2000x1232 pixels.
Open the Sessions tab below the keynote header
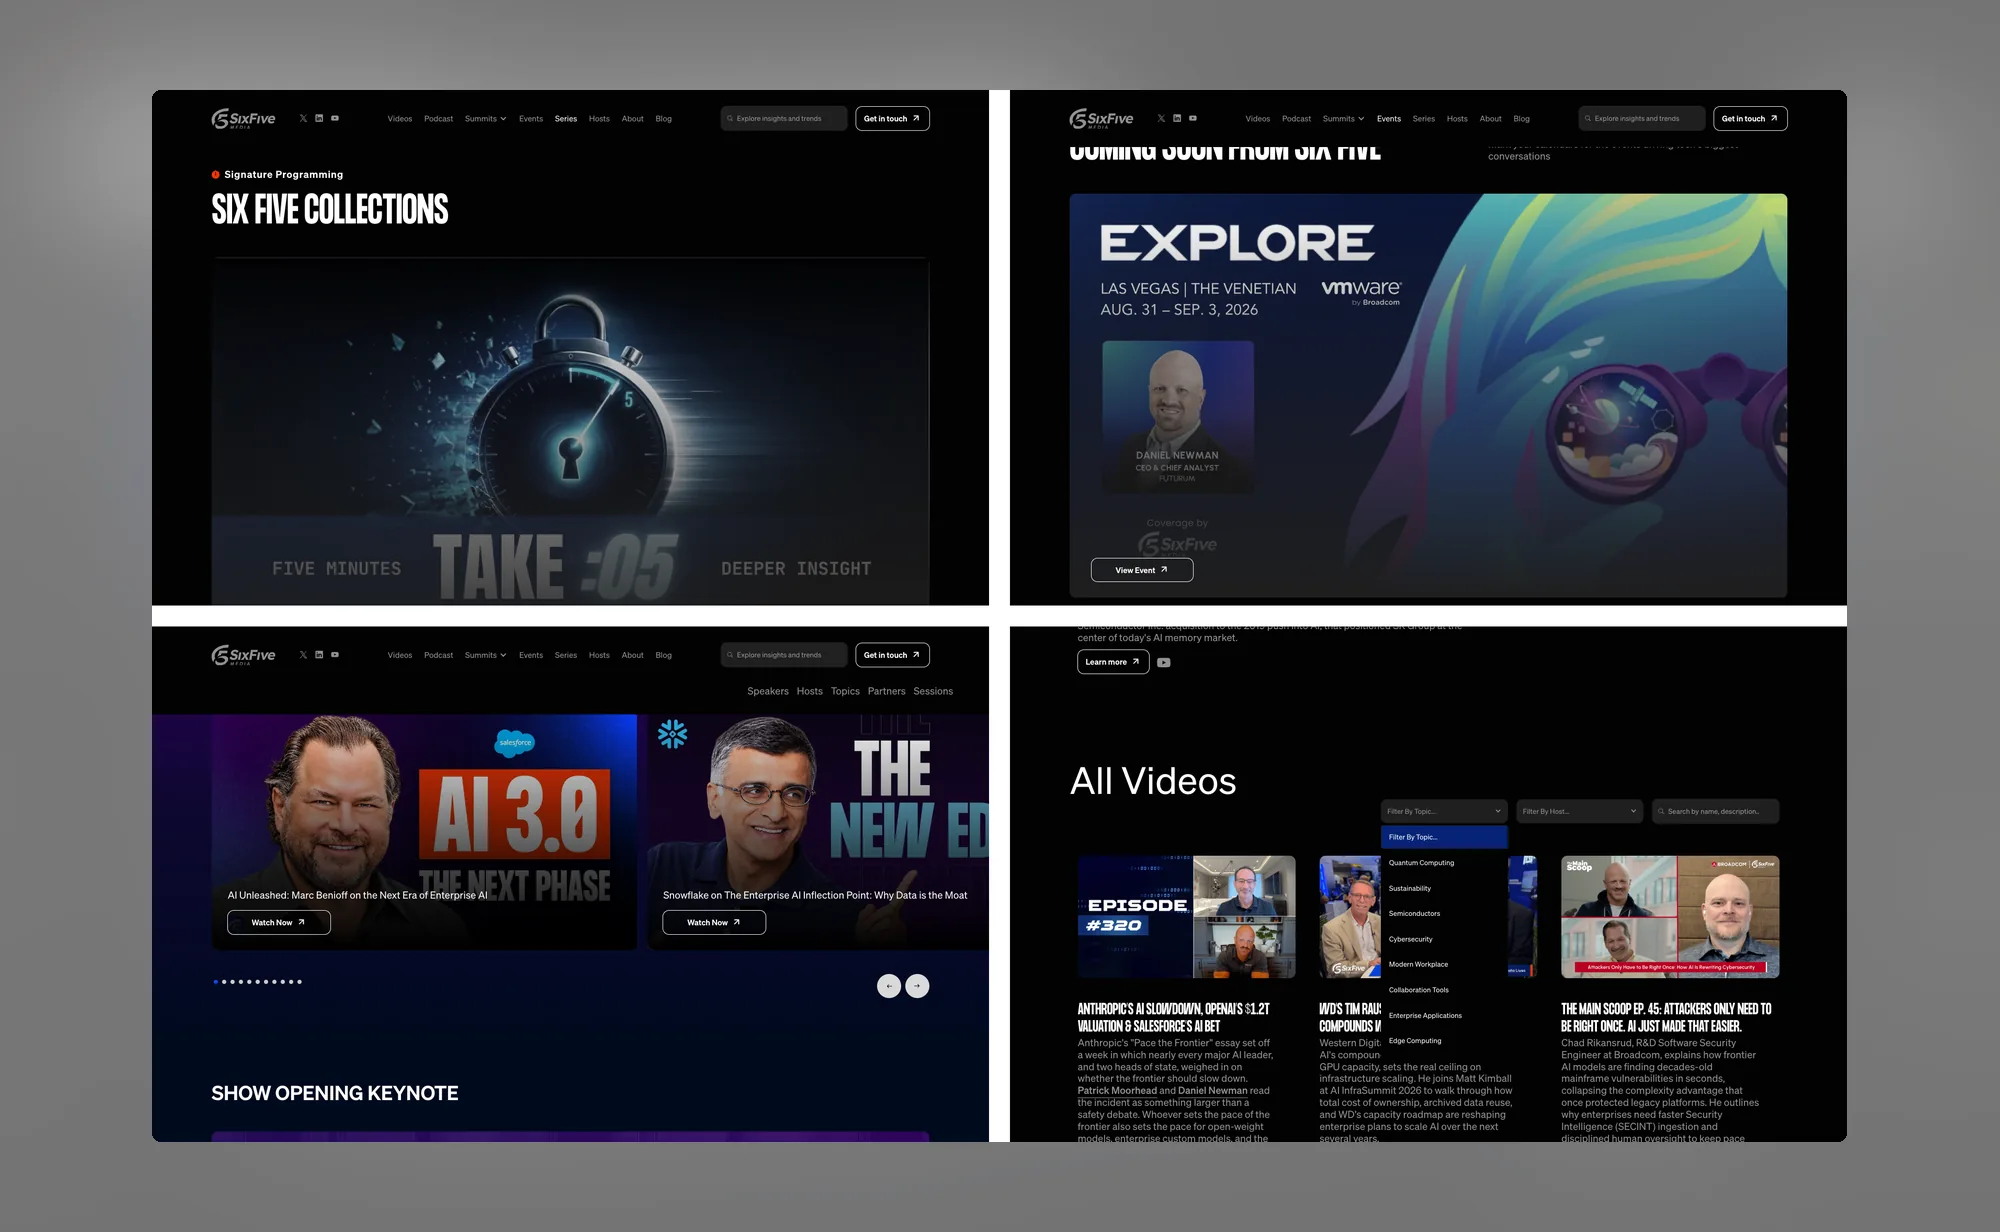point(932,691)
